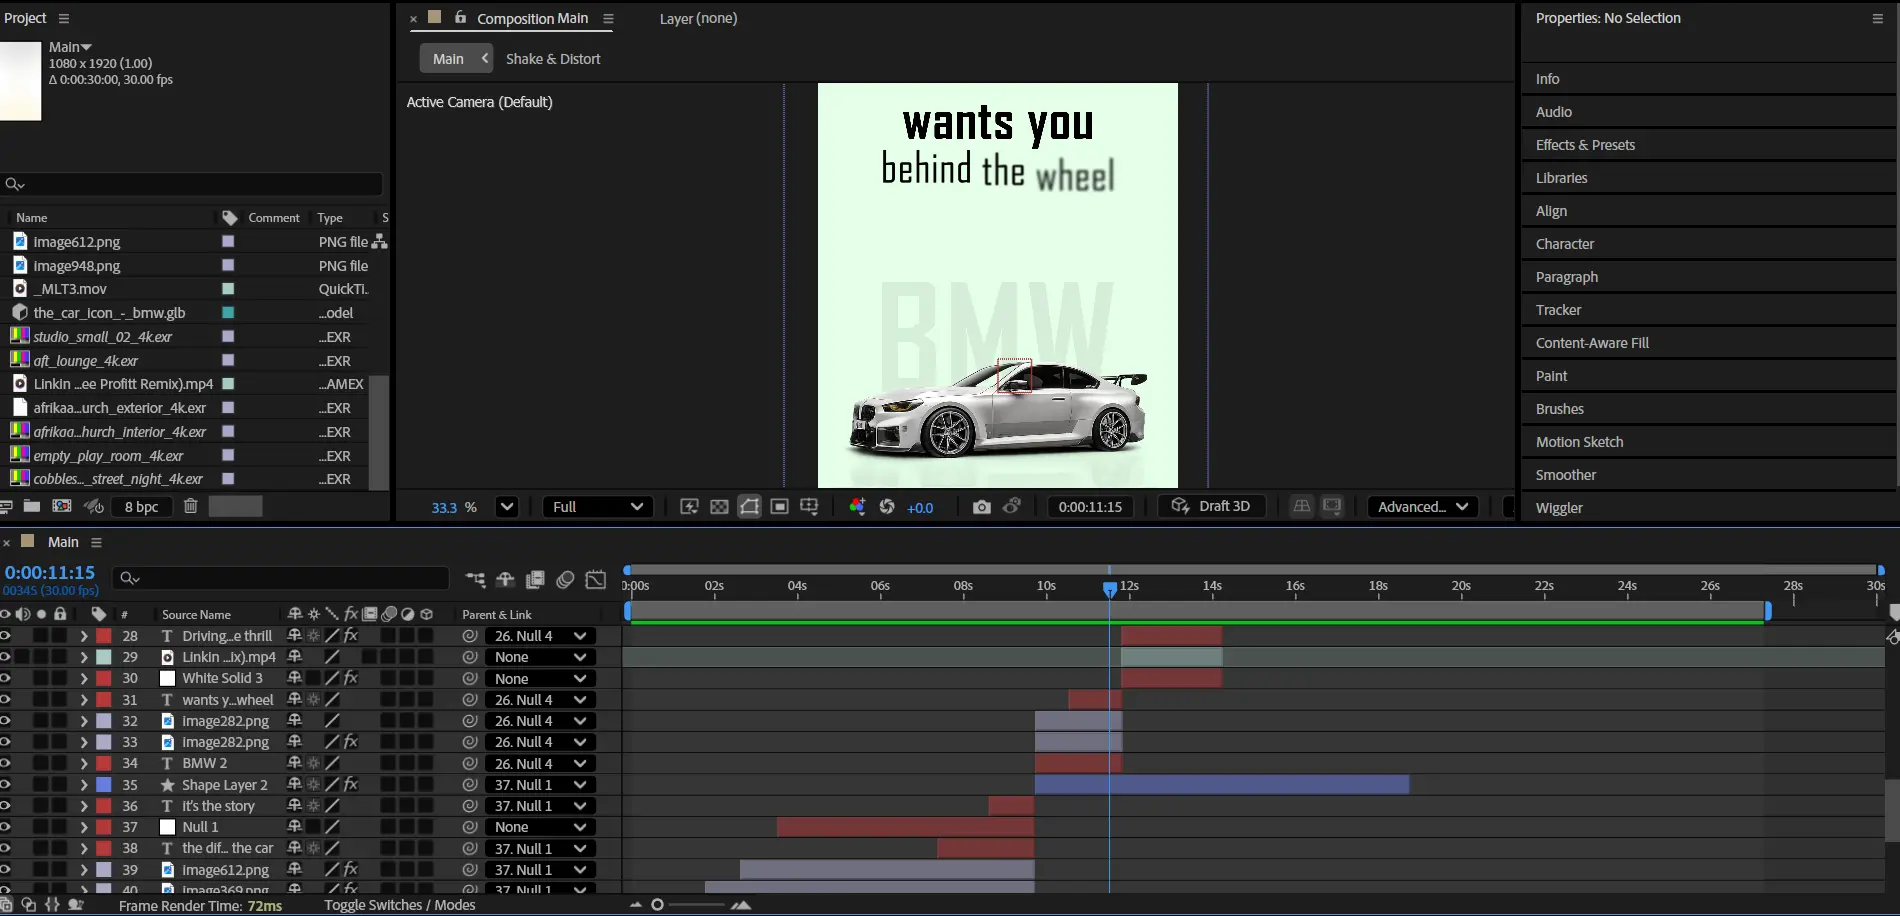Click the channel and color management icon
This screenshot has height=916, width=1900.
(x=857, y=507)
